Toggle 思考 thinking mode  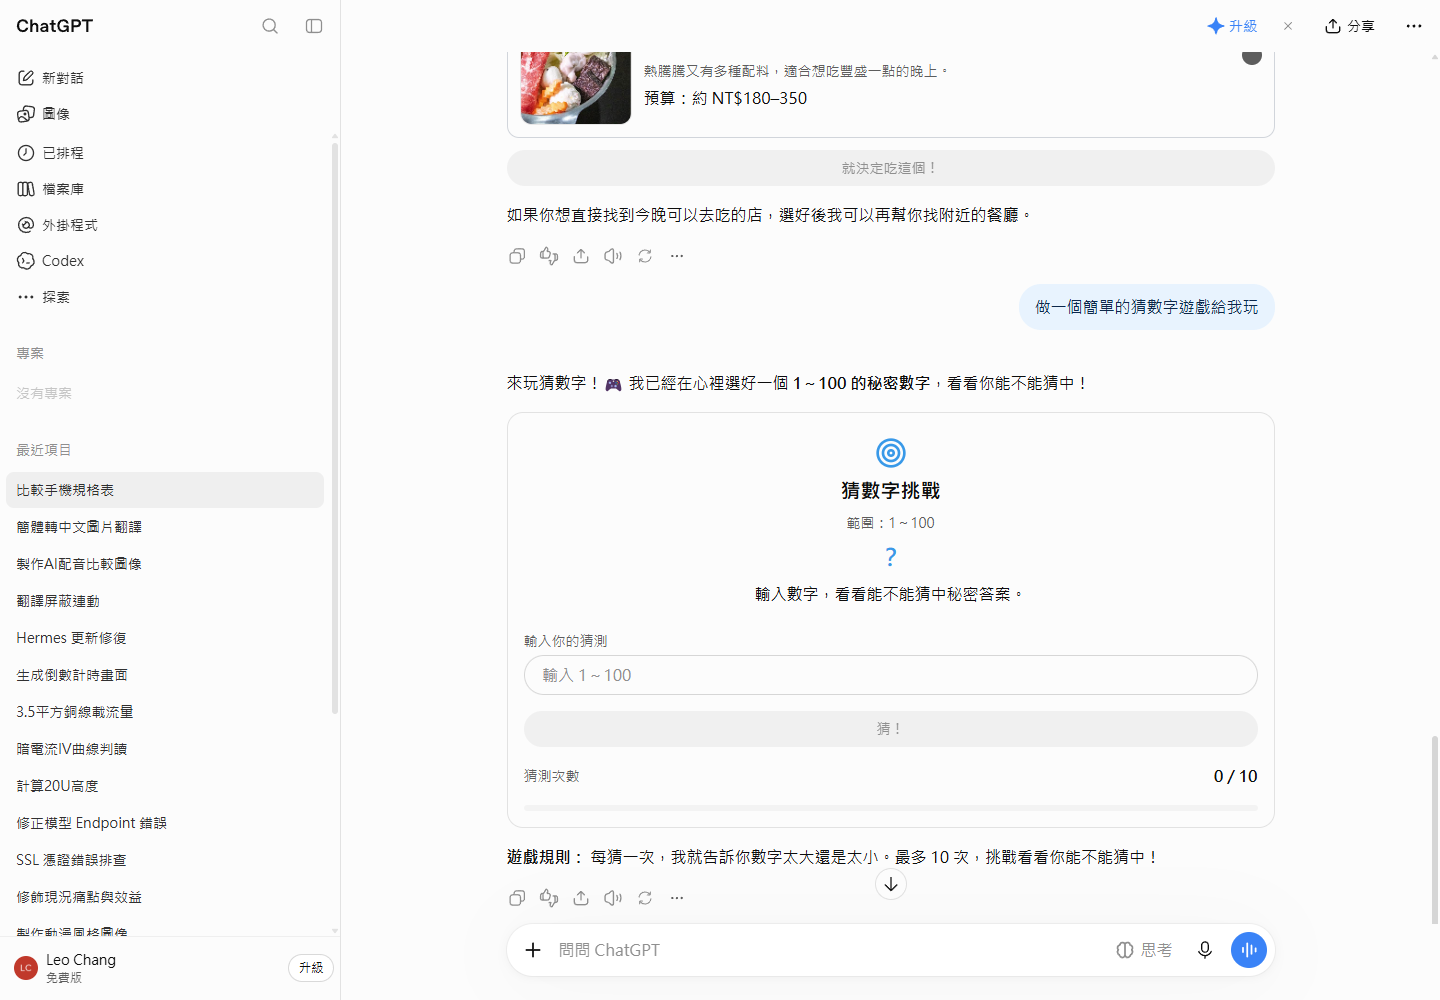pos(1144,950)
